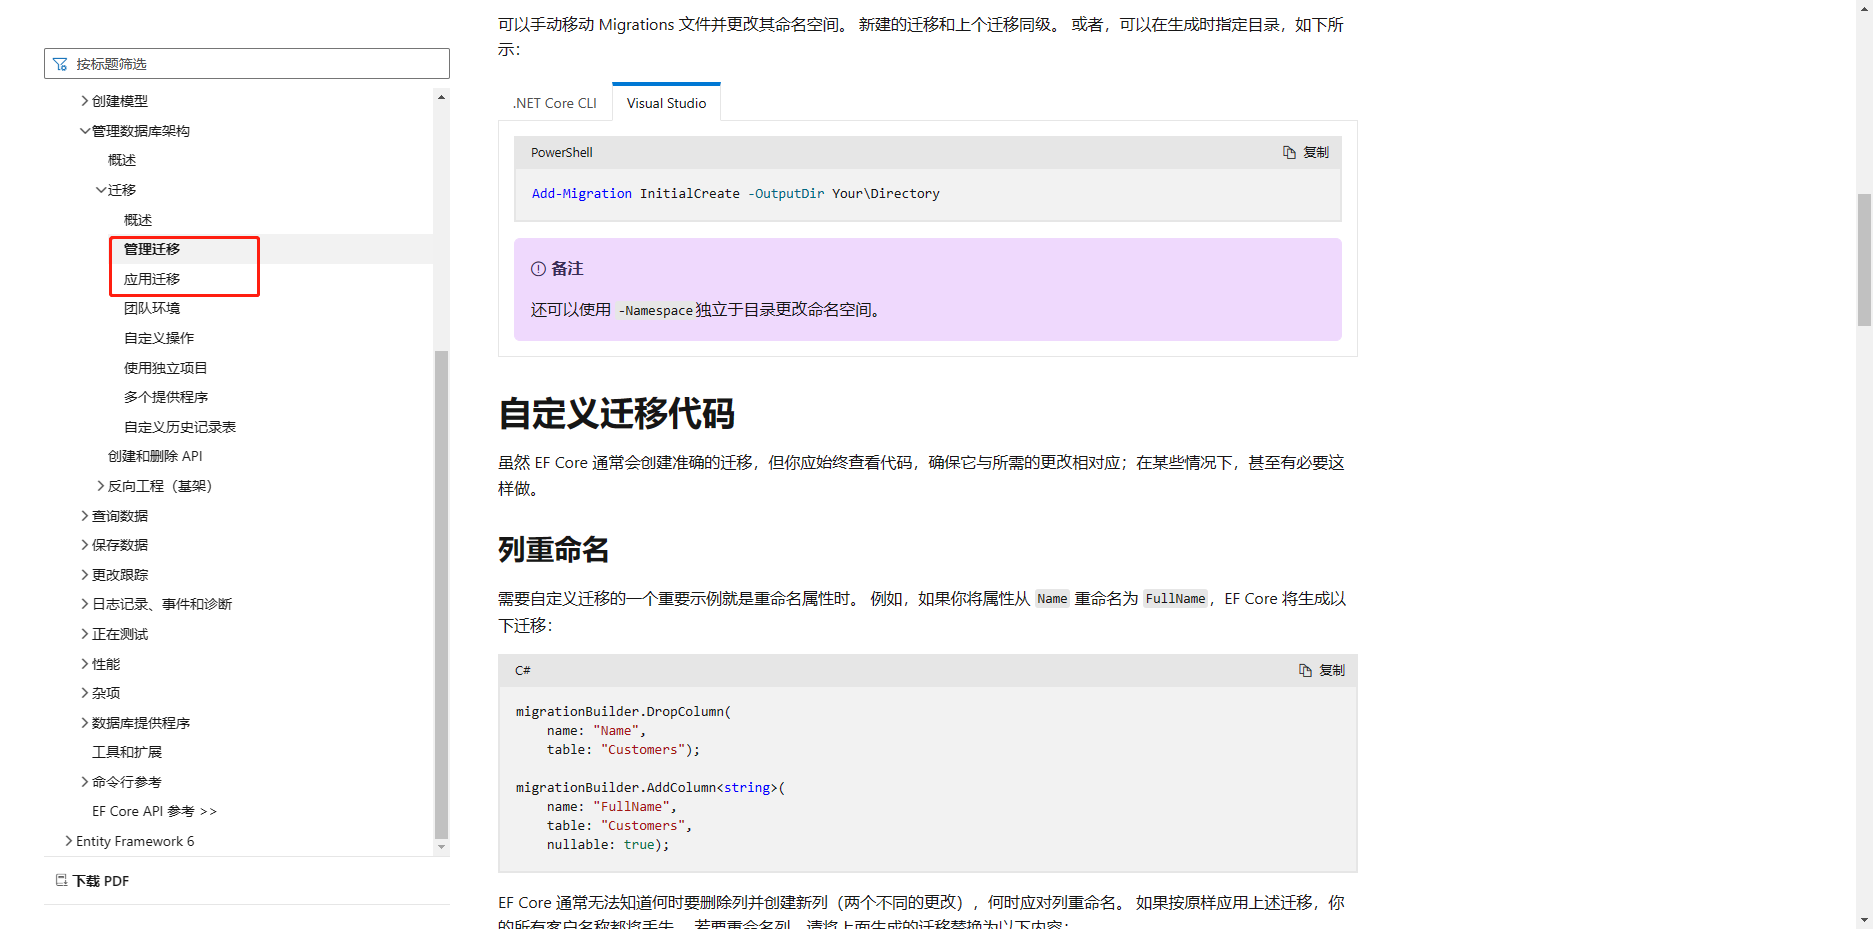Click the download PDF icon
1873x929 pixels.
click(61, 881)
